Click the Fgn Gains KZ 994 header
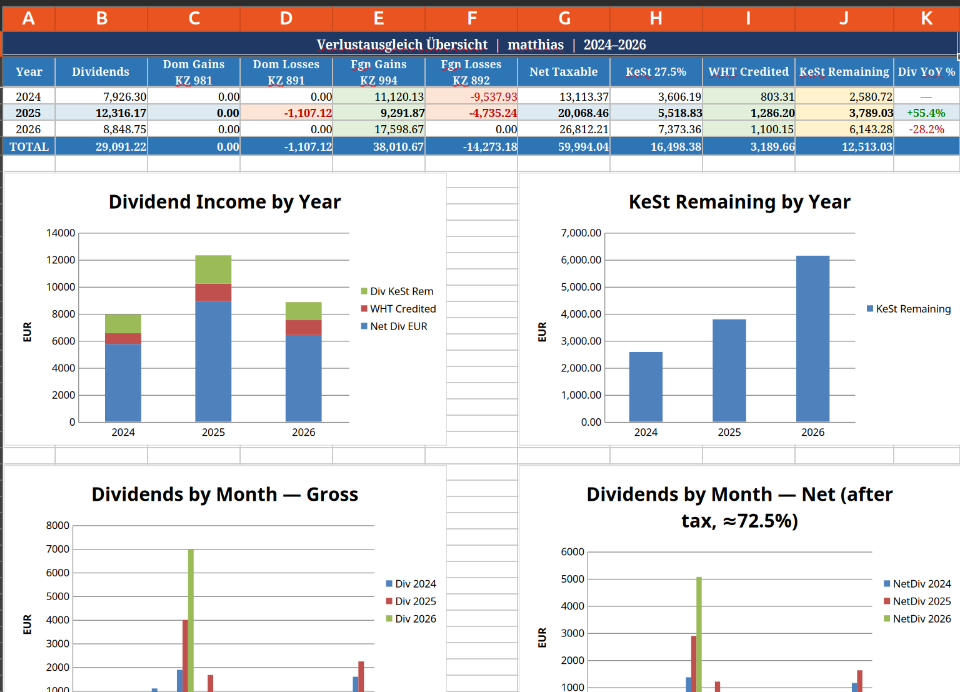960x692 pixels. tap(379, 72)
